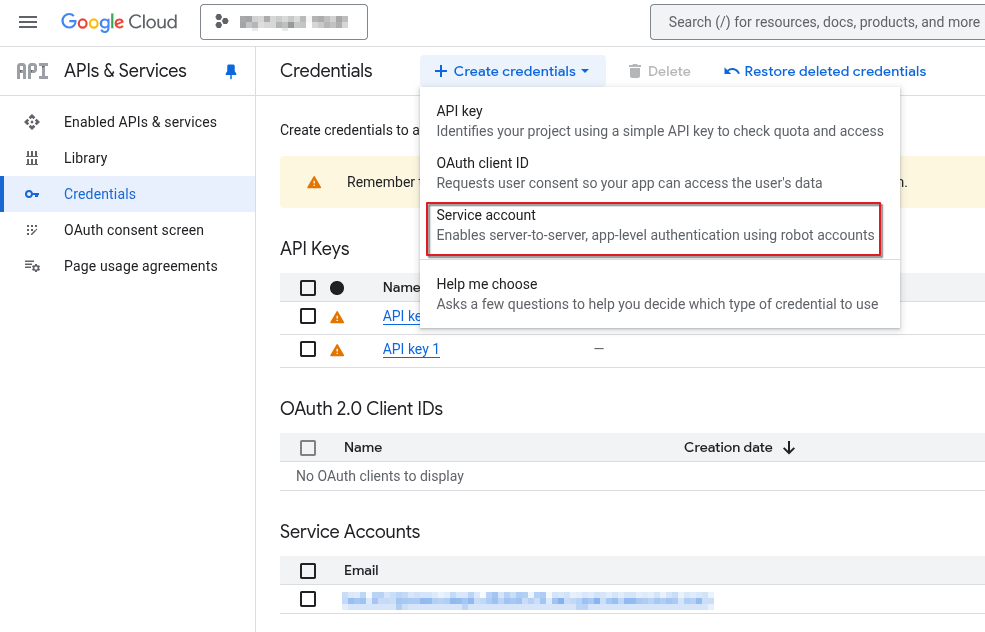Screen dimensions: 985x632
Task: Click the Google Cloud logo
Action: click(x=119, y=22)
